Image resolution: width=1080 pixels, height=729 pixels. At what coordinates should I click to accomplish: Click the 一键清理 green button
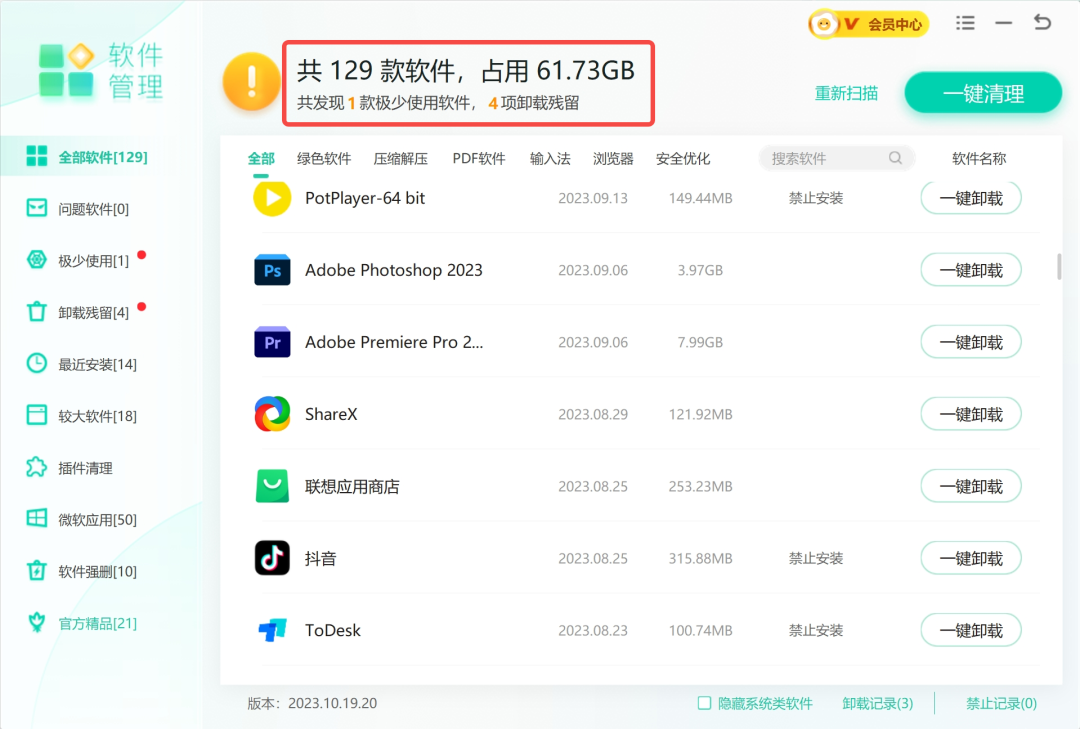[983, 93]
